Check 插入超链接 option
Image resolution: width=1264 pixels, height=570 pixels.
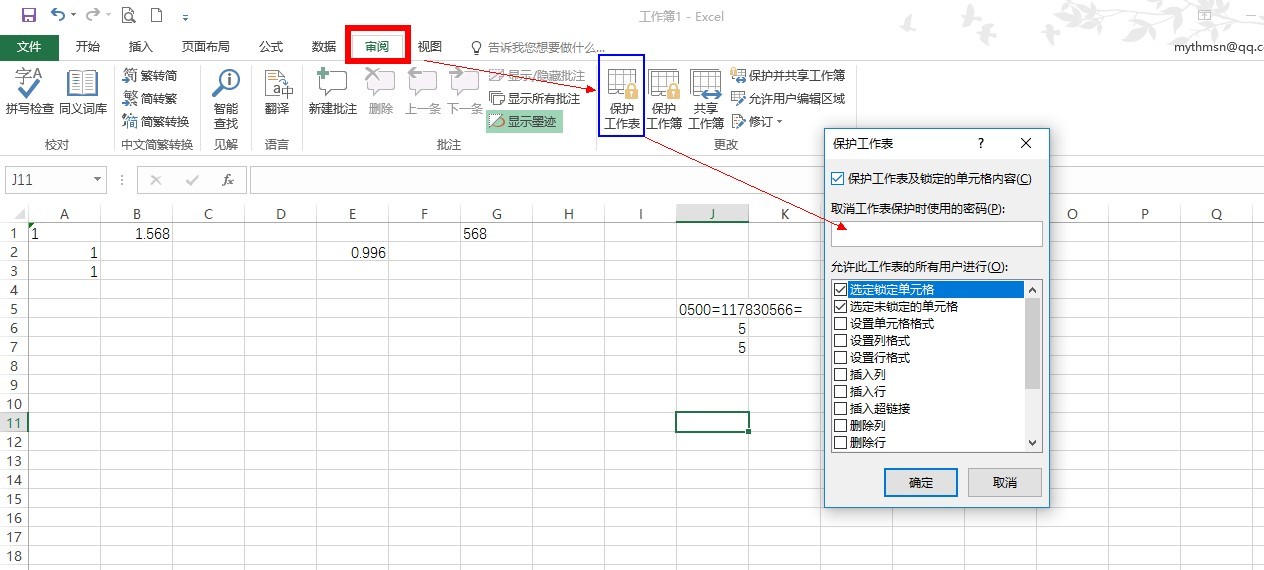pos(840,408)
